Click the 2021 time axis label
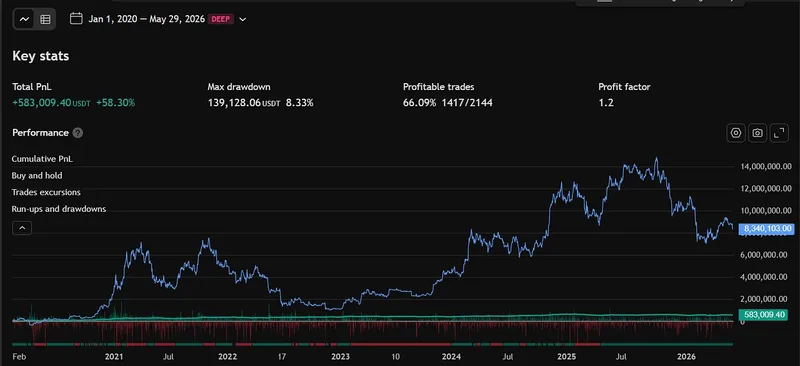 point(114,356)
